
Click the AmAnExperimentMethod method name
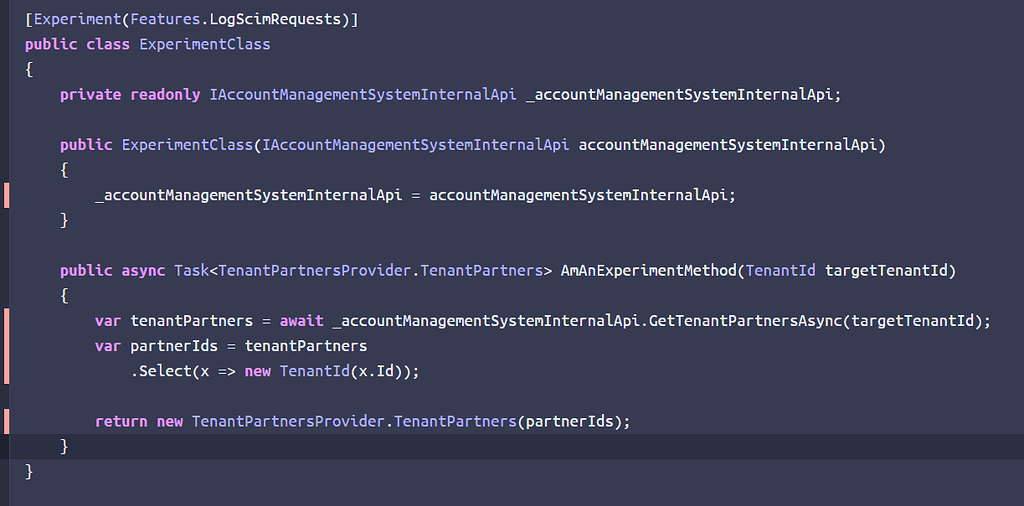coord(648,270)
